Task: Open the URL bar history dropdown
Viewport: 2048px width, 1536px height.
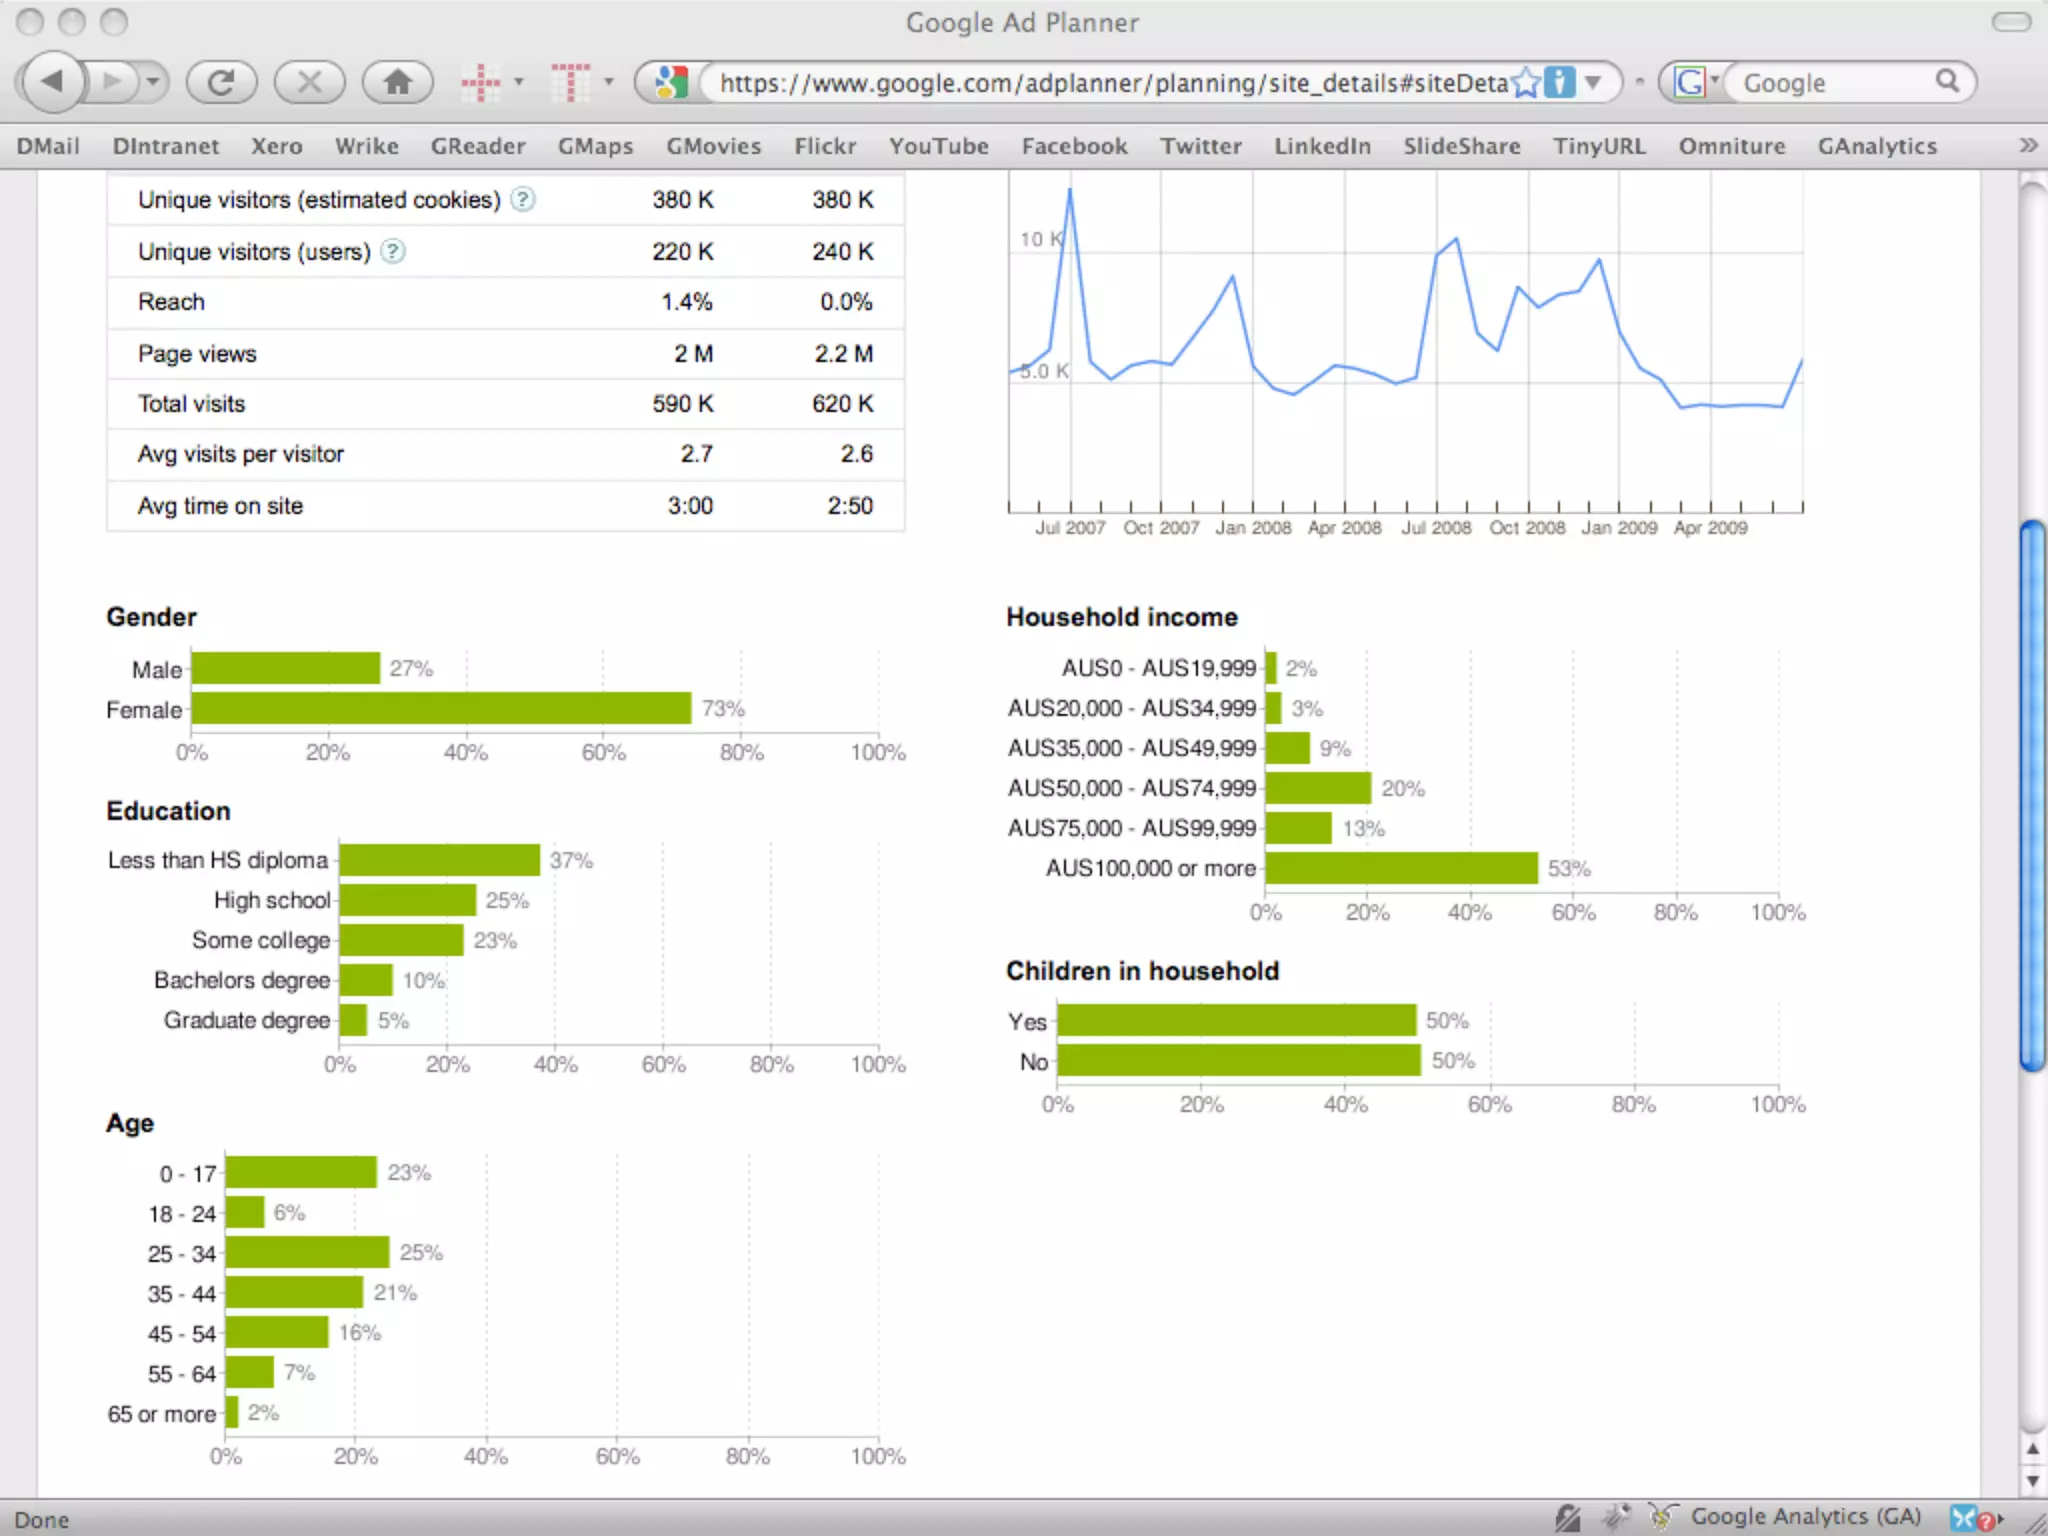Action: tap(1593, 82)
